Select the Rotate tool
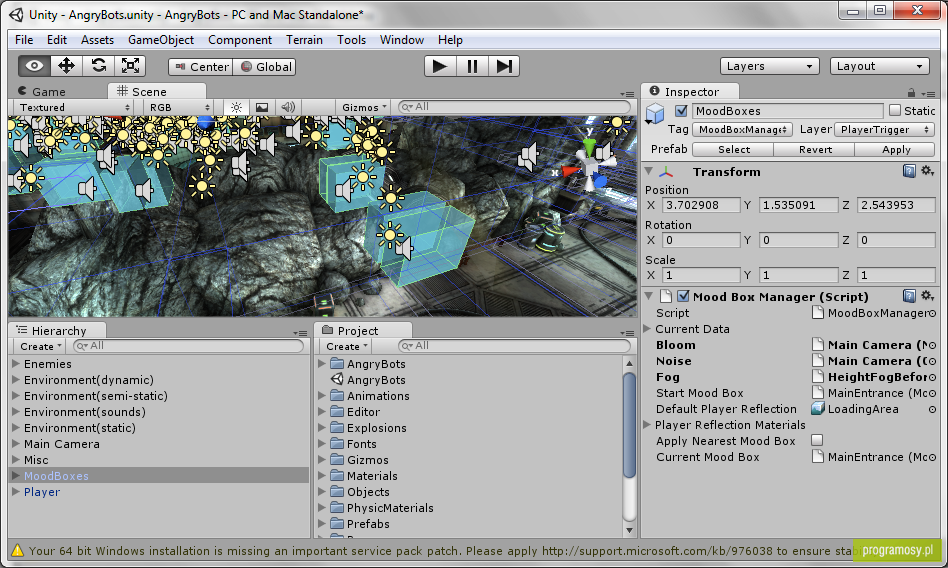 pos(98,66)
